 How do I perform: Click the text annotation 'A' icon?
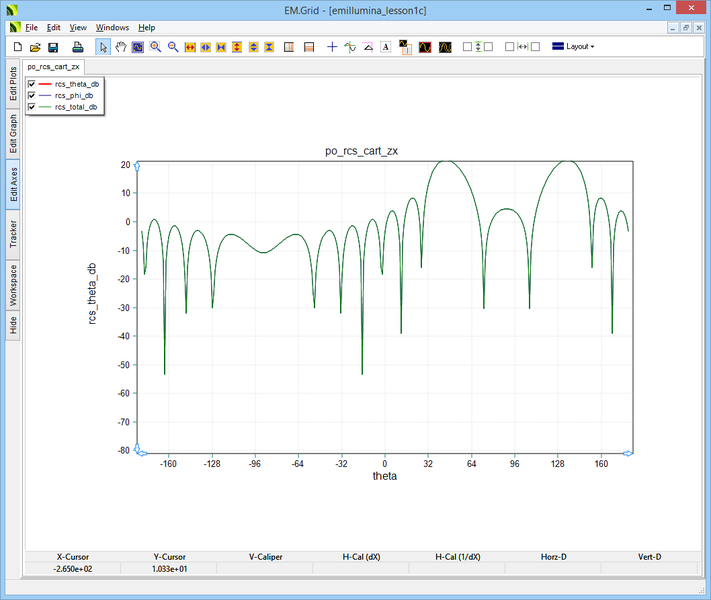coord(385,47)
